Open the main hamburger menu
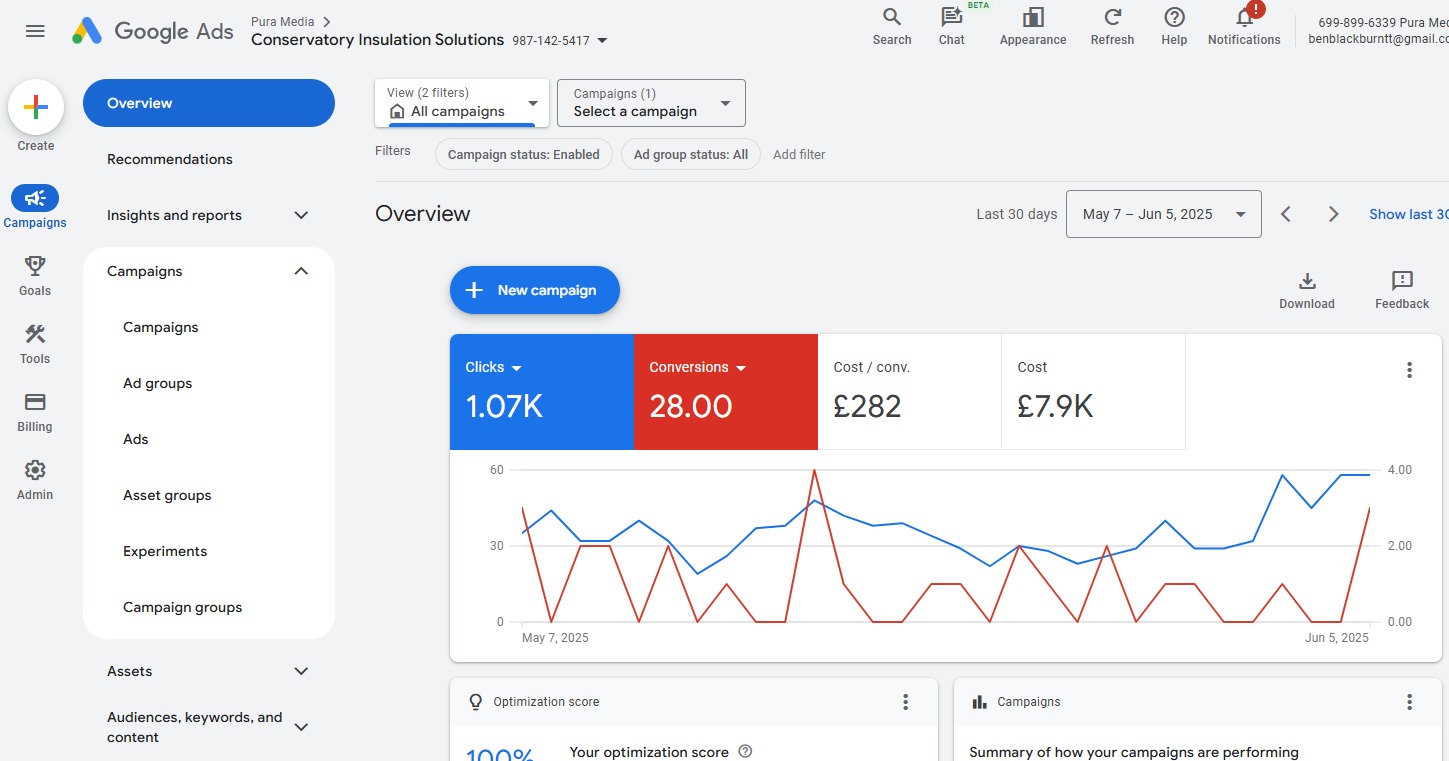This screenshot has height=761, width=1449. coord(35,31)
